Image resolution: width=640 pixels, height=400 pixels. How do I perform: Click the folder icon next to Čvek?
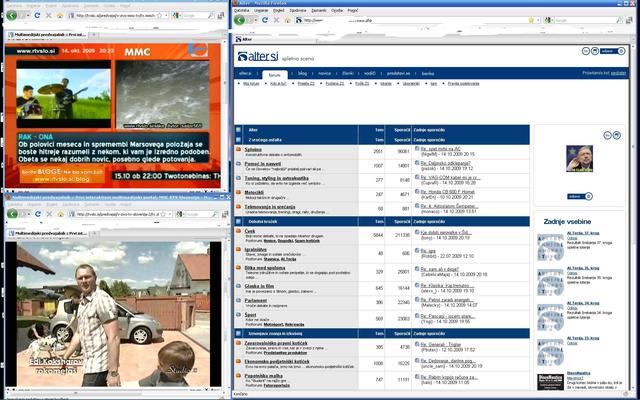(x=238, y=231)
